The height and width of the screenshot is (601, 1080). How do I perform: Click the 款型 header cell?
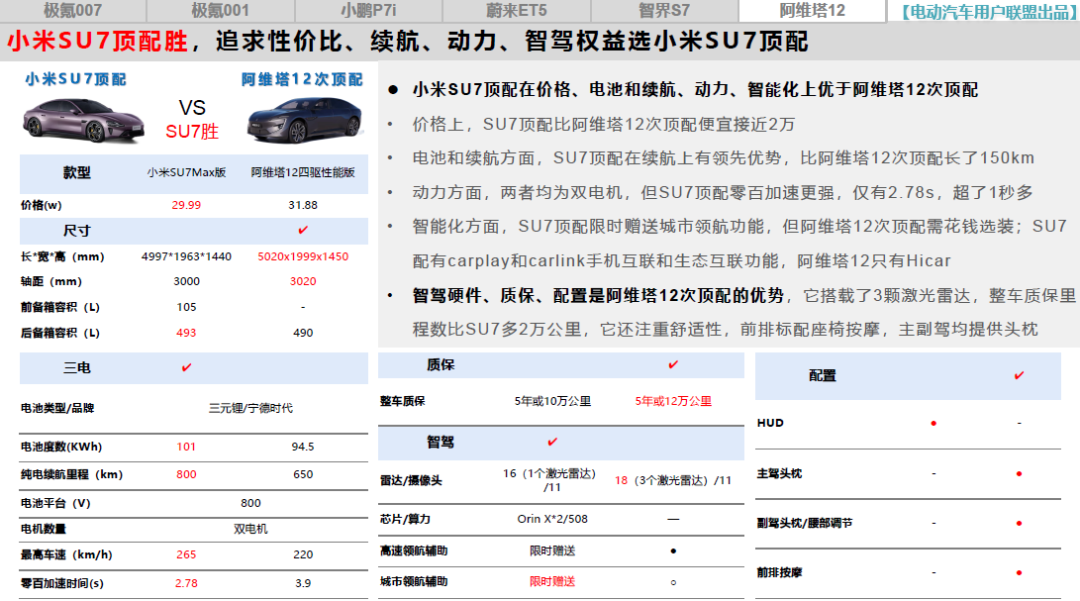click(x=76, y=173)
